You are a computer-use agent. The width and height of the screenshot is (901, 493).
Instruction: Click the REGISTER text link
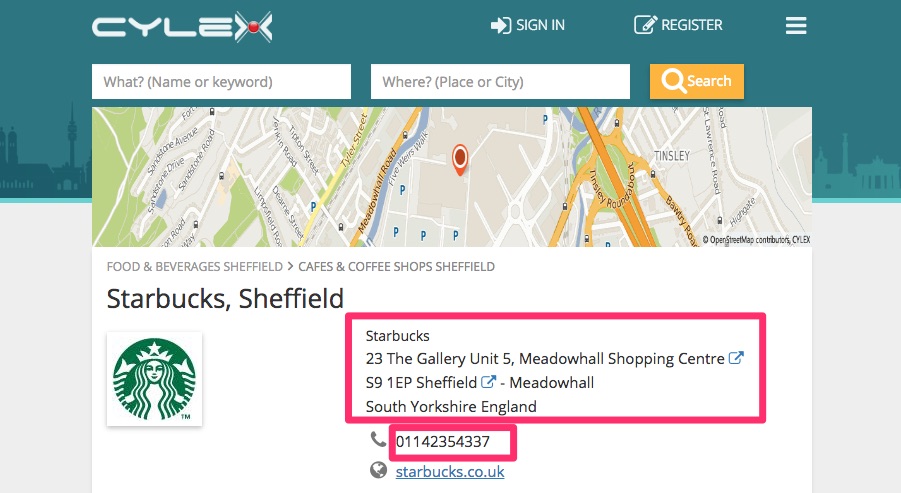692,25
